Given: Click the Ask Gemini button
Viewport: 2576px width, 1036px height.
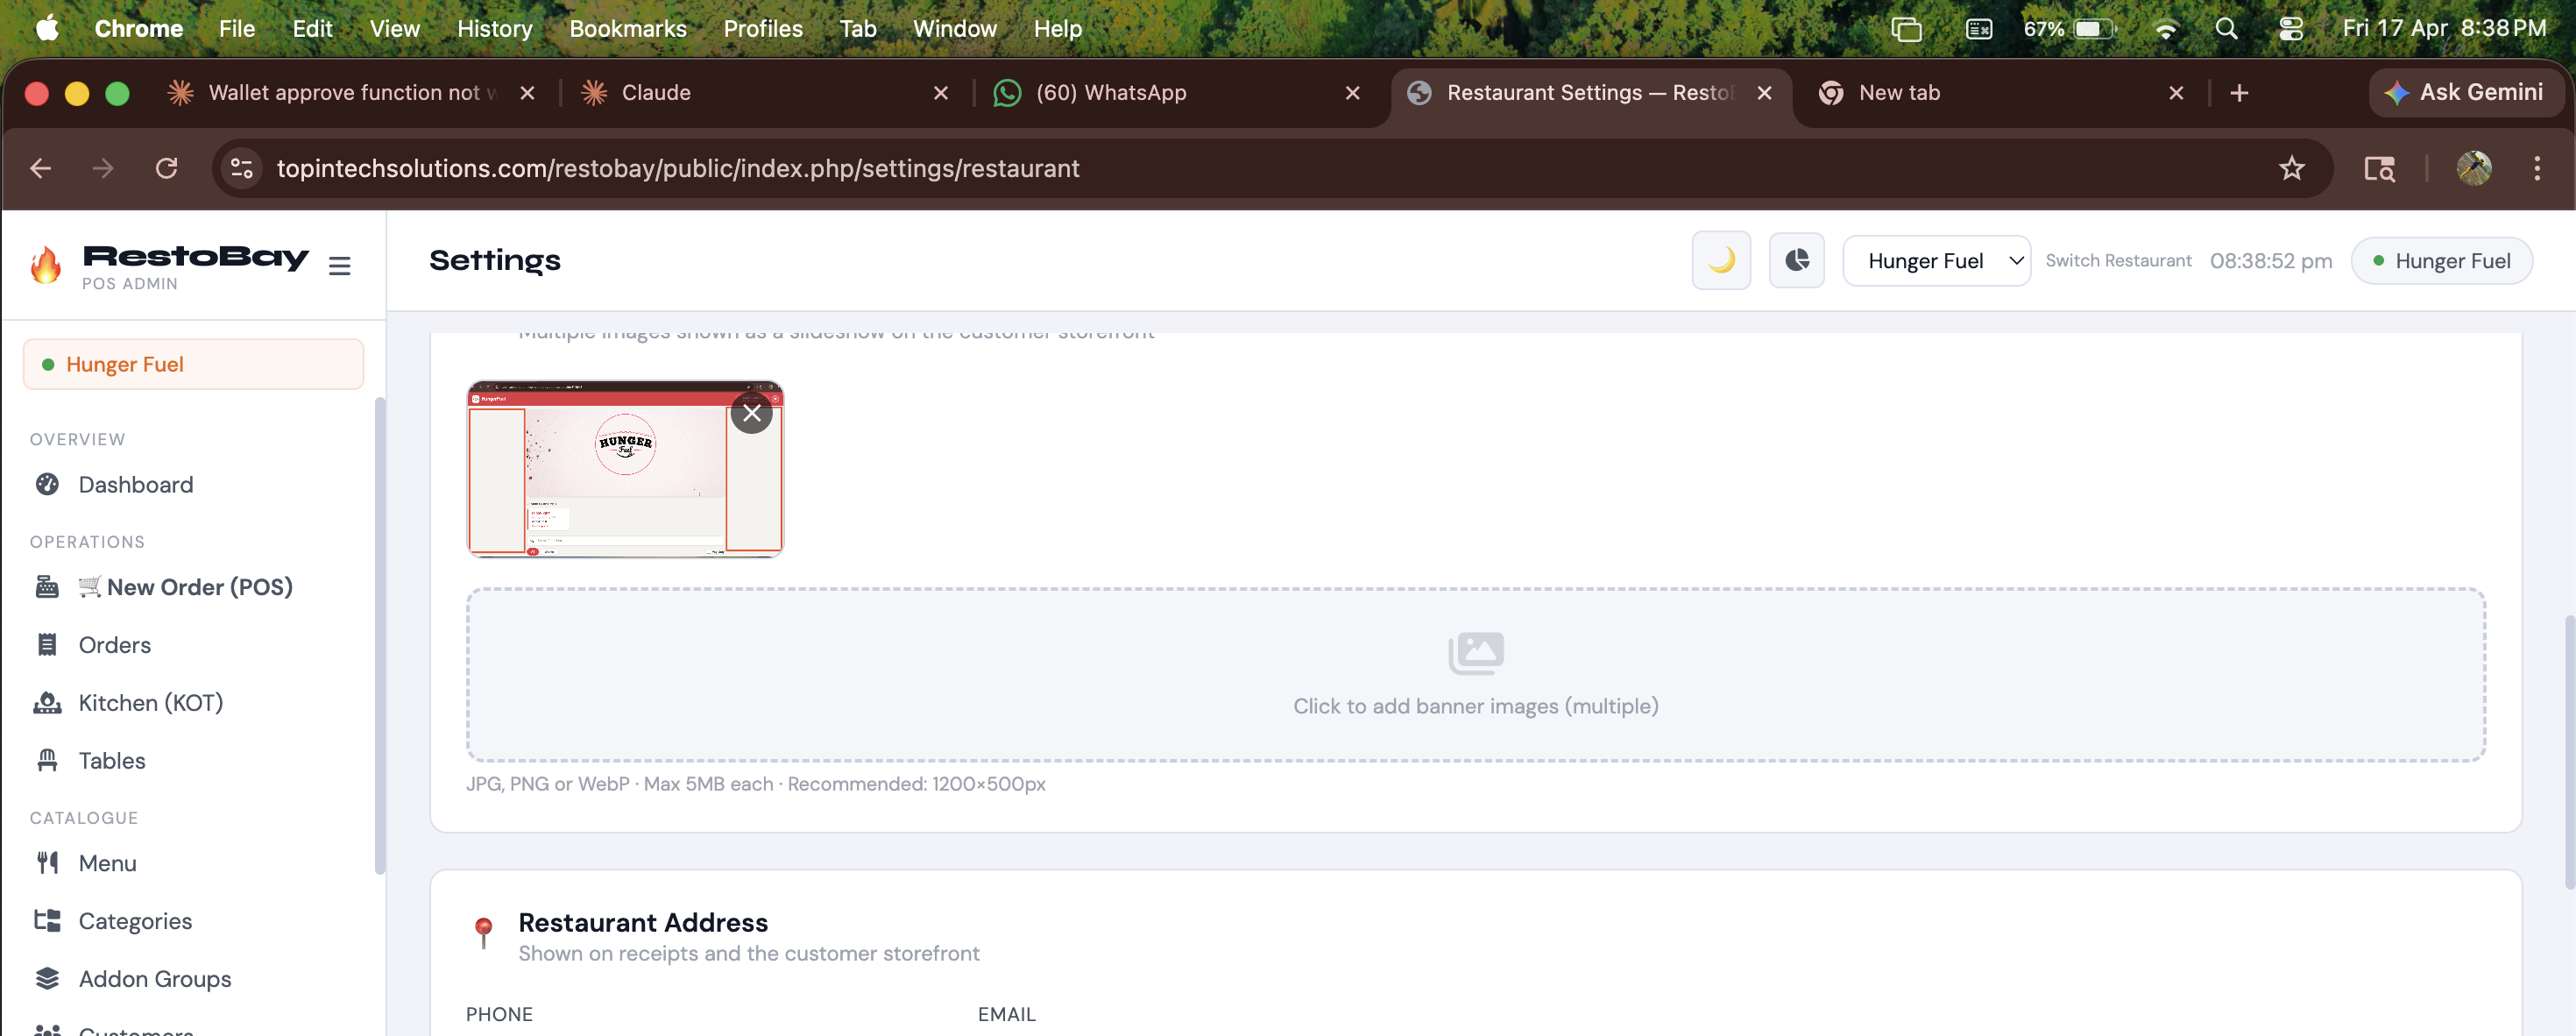Looking at the screenshot, I should point(2464,93).
